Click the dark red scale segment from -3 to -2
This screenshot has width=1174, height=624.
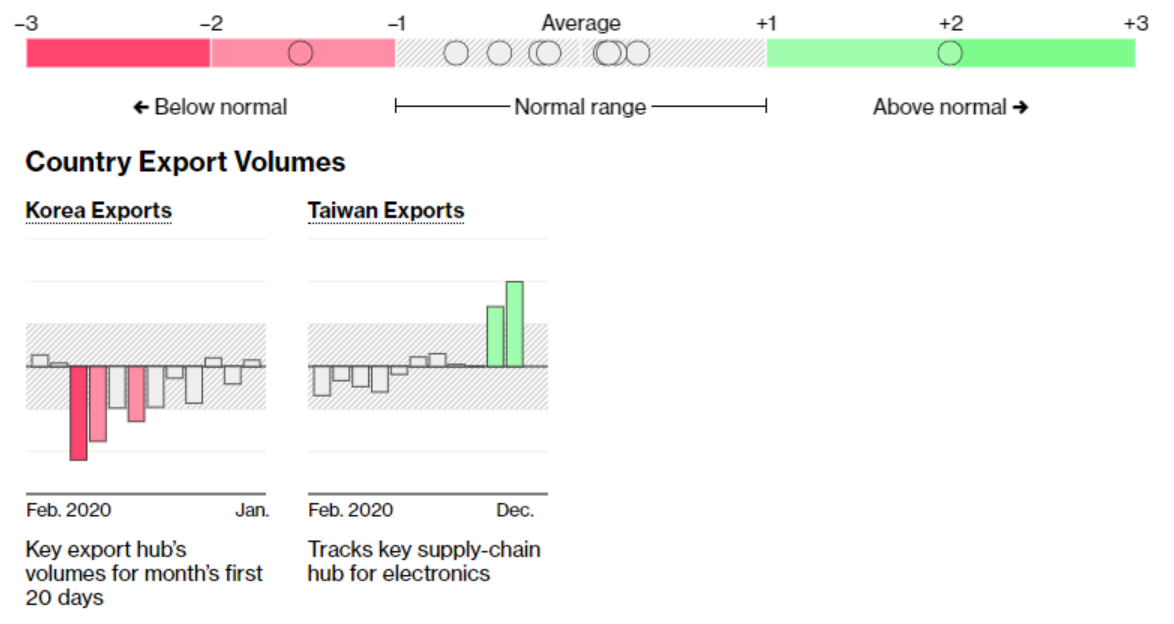point(118,53)
